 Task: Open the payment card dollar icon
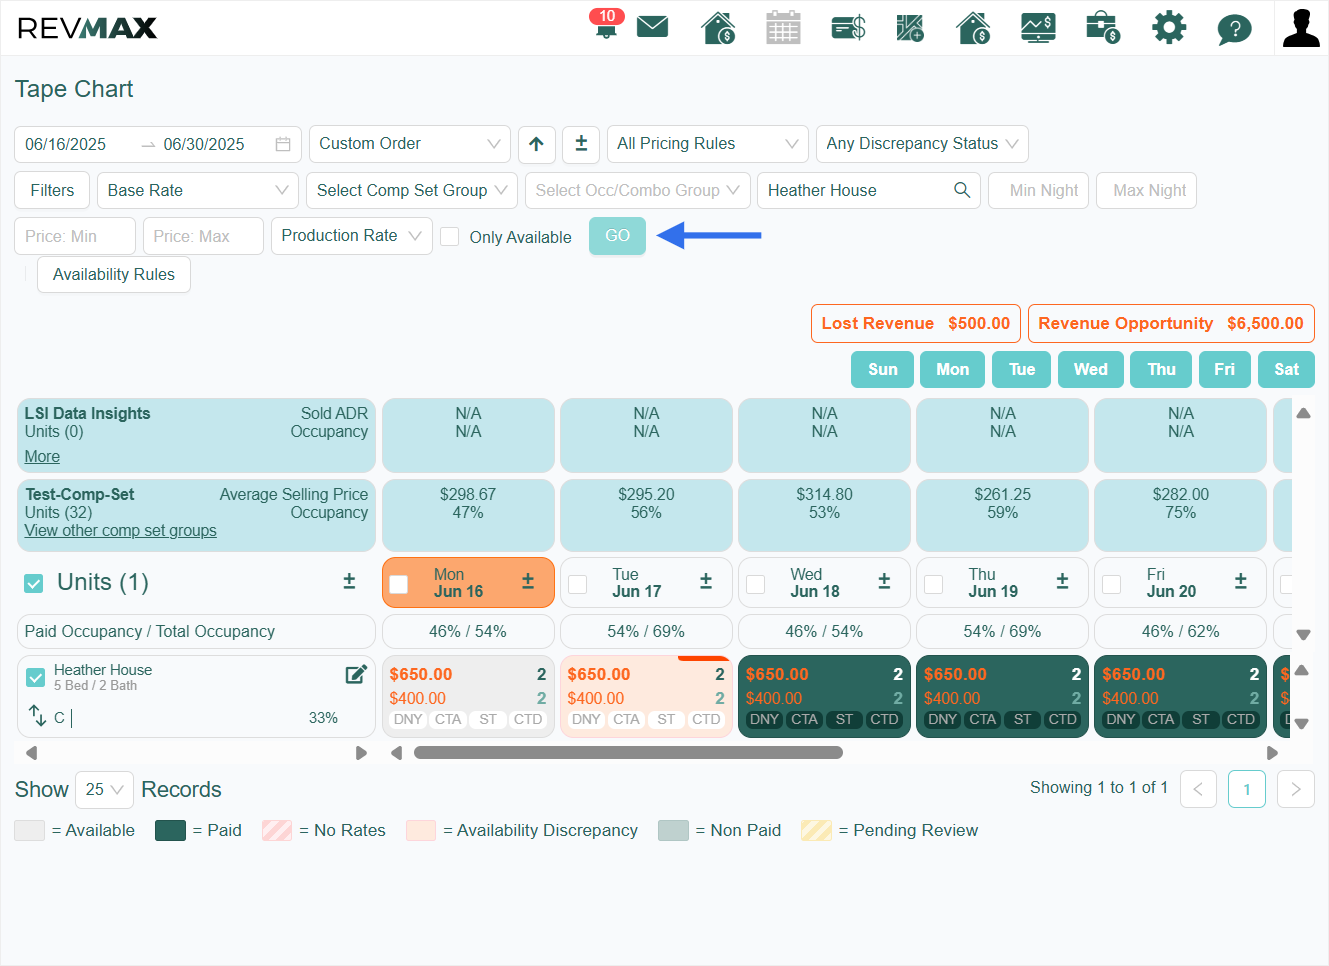(x=848, y=27)
